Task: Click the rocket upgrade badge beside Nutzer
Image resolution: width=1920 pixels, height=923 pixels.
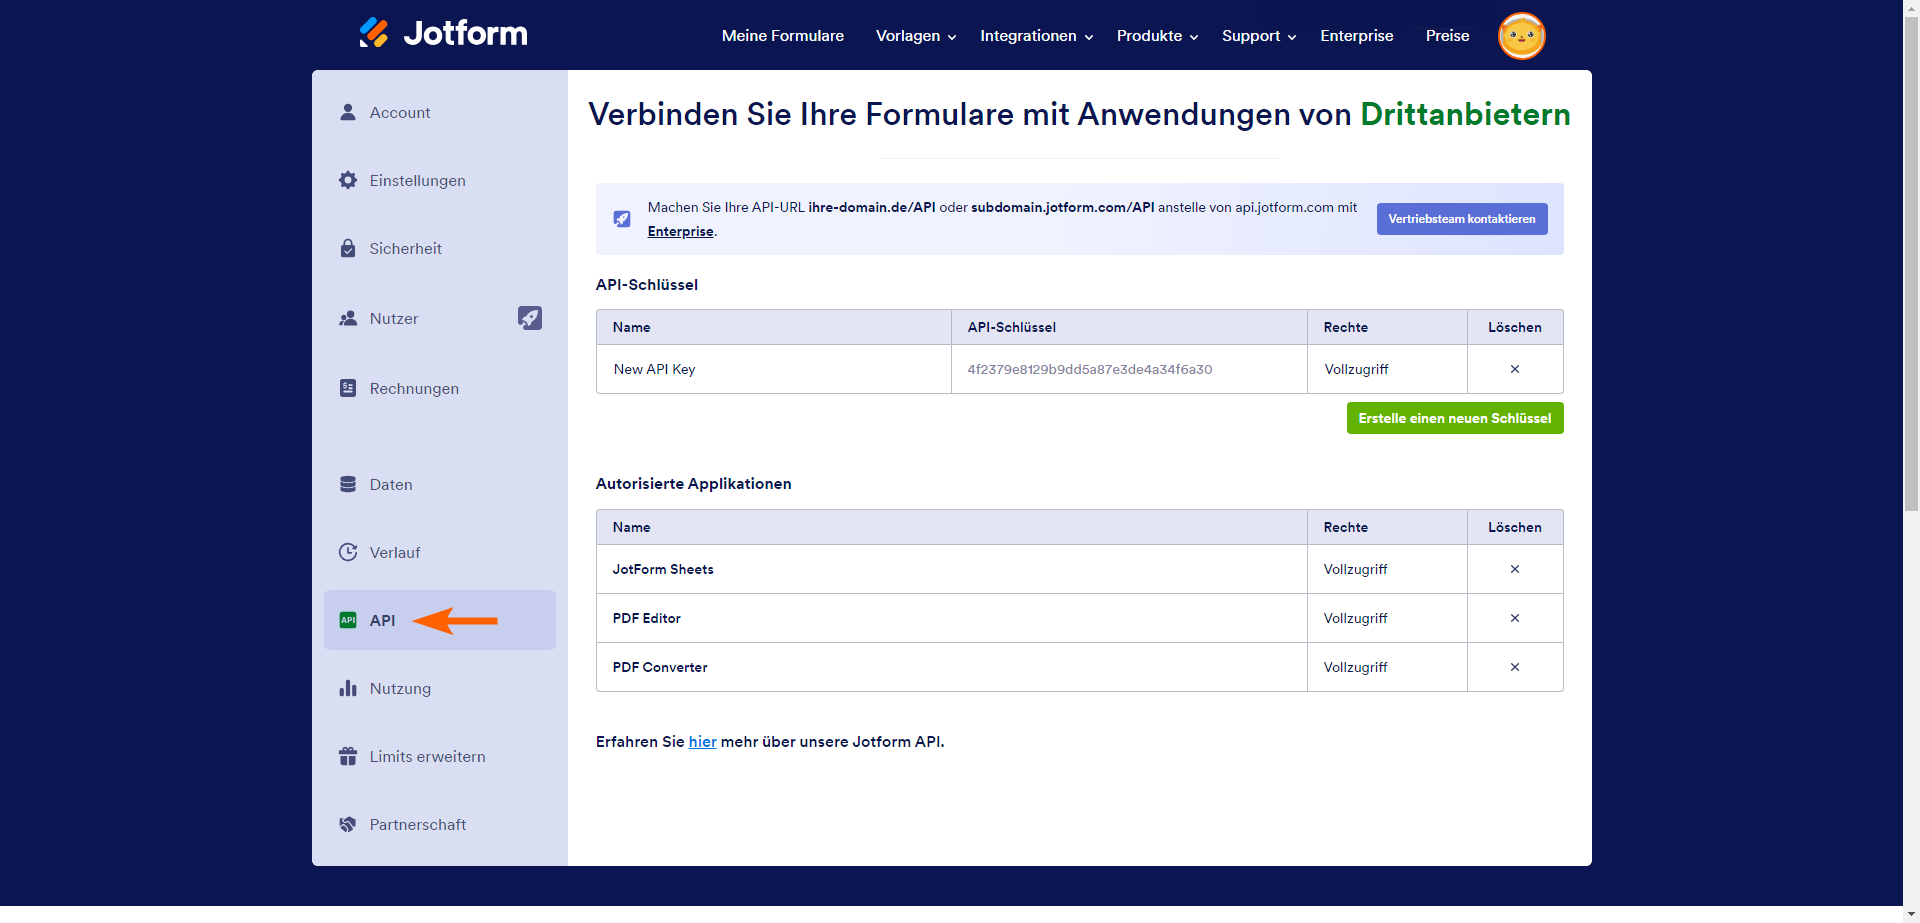Action: click(530, 318)
